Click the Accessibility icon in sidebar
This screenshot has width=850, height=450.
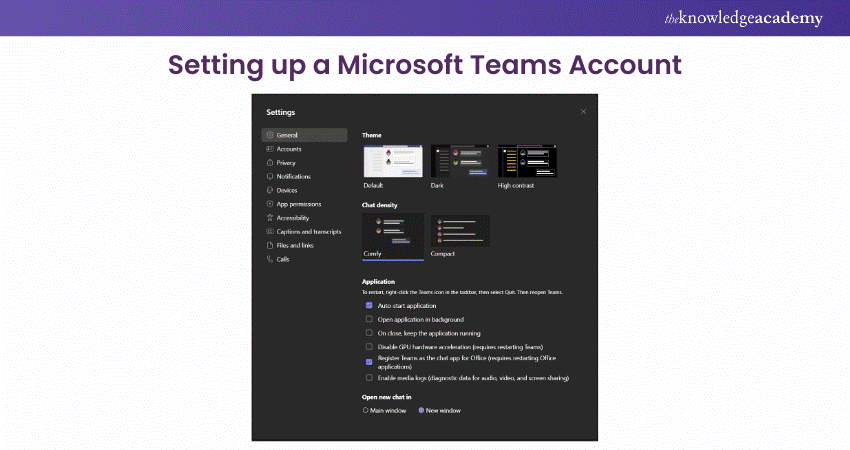[269, 217]
